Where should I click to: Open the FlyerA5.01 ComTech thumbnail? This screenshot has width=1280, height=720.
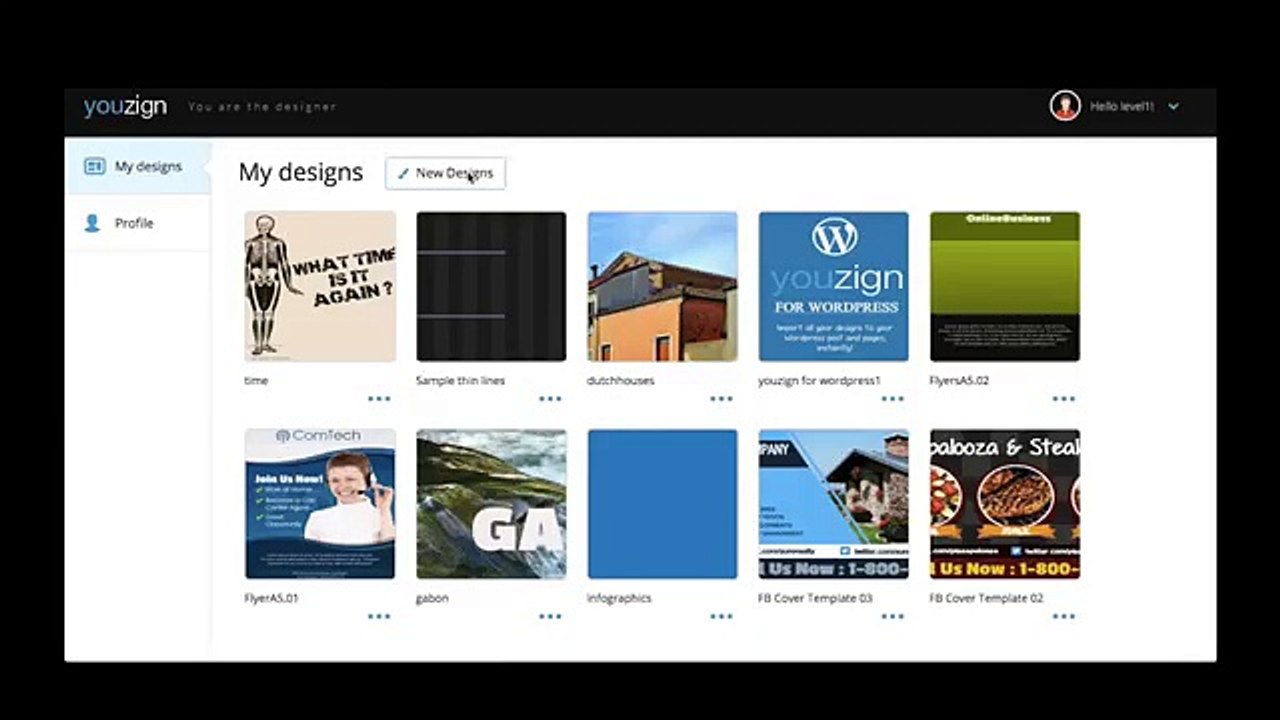[320, 504]
